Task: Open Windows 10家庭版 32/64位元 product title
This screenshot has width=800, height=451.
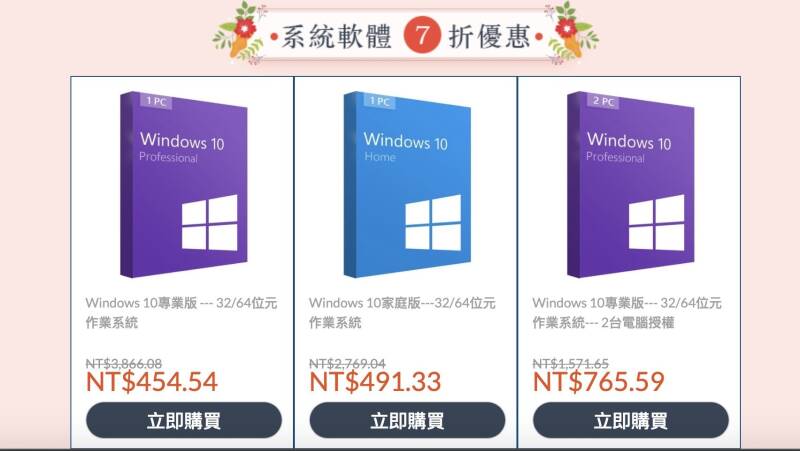Action: point(402,312)
